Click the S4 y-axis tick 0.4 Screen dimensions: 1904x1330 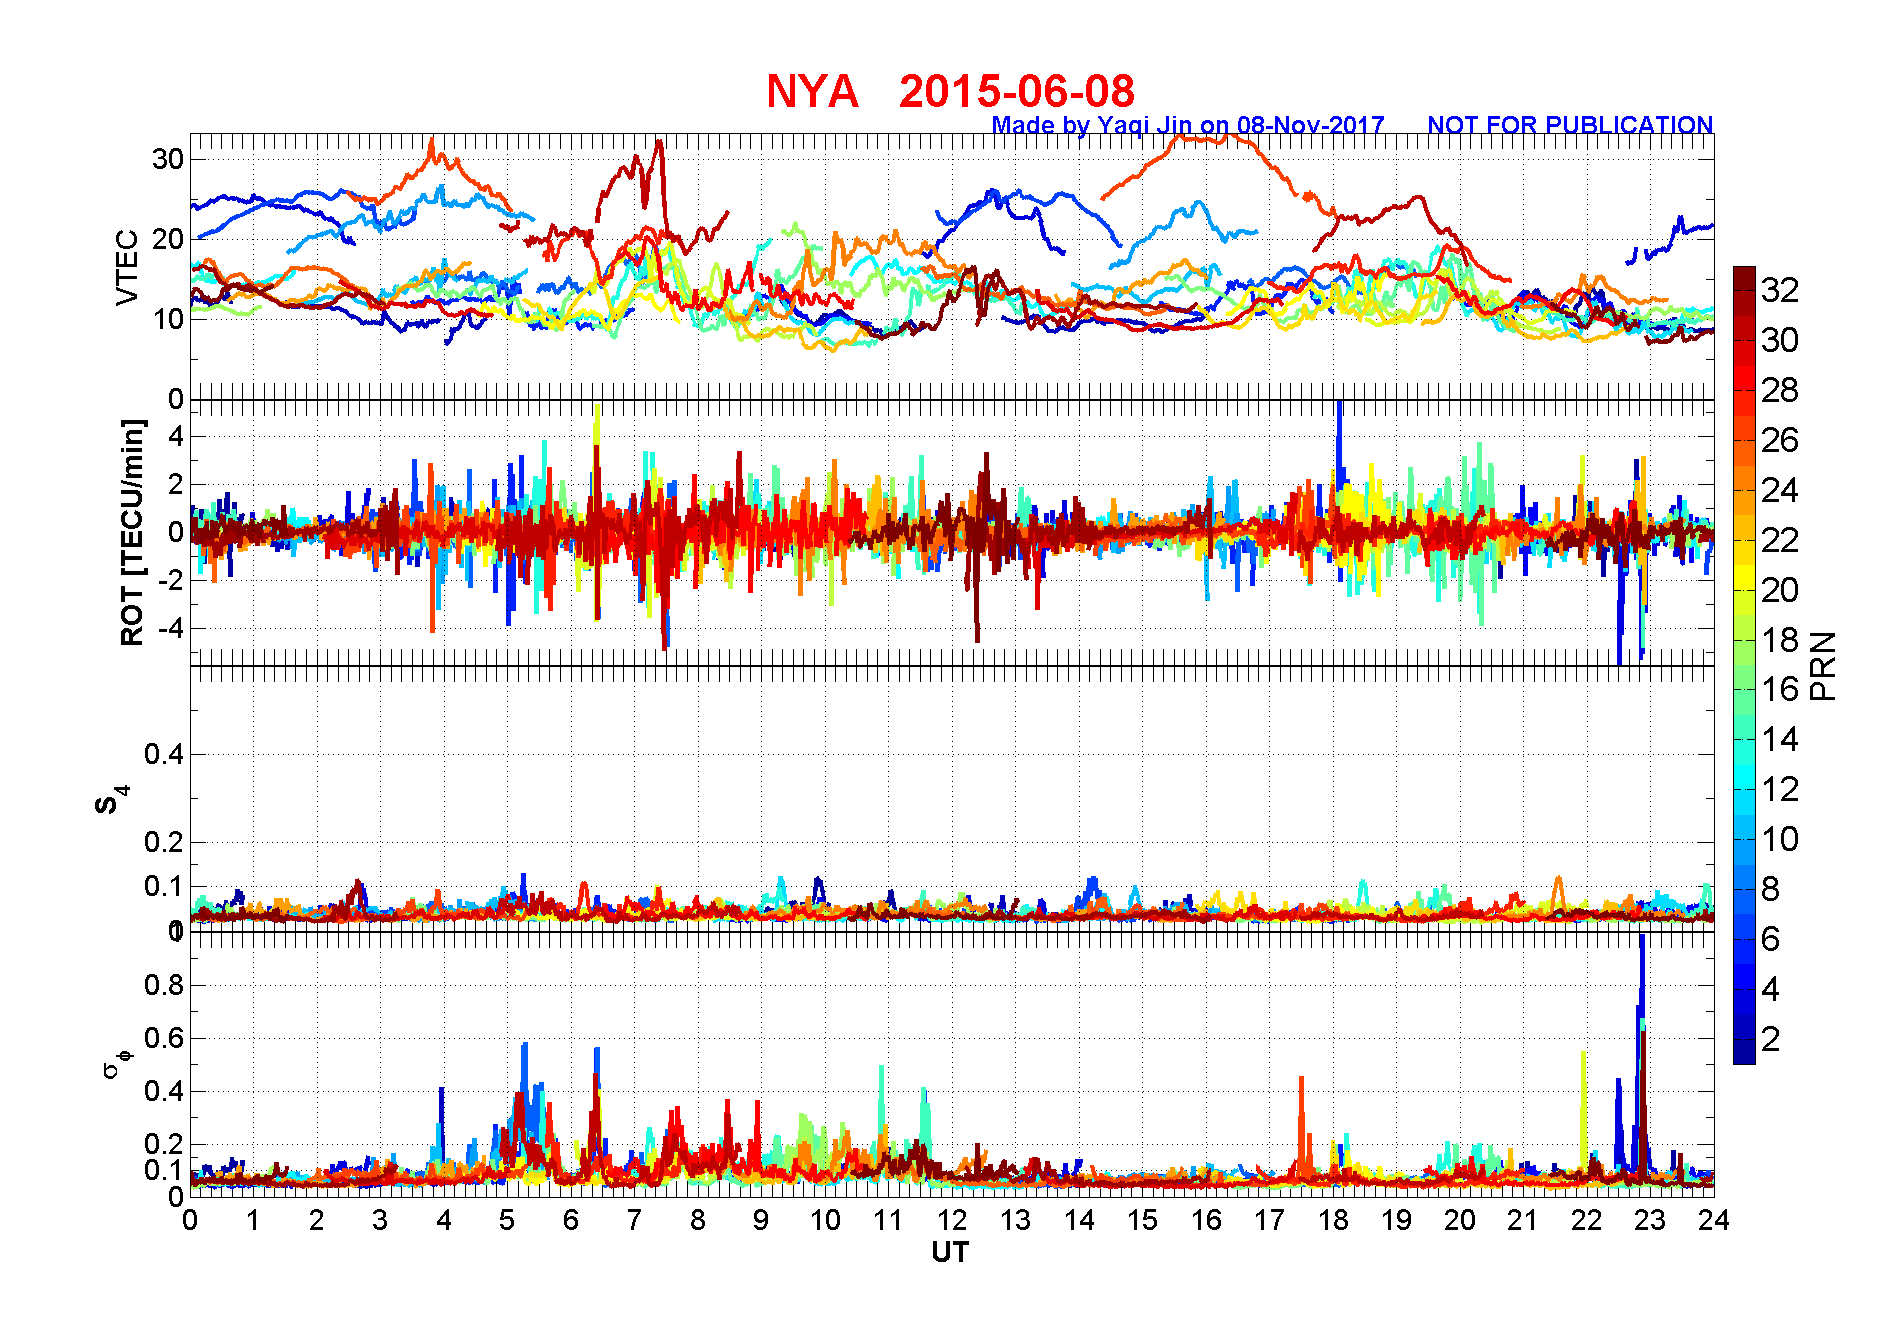(x=163, y=754)
